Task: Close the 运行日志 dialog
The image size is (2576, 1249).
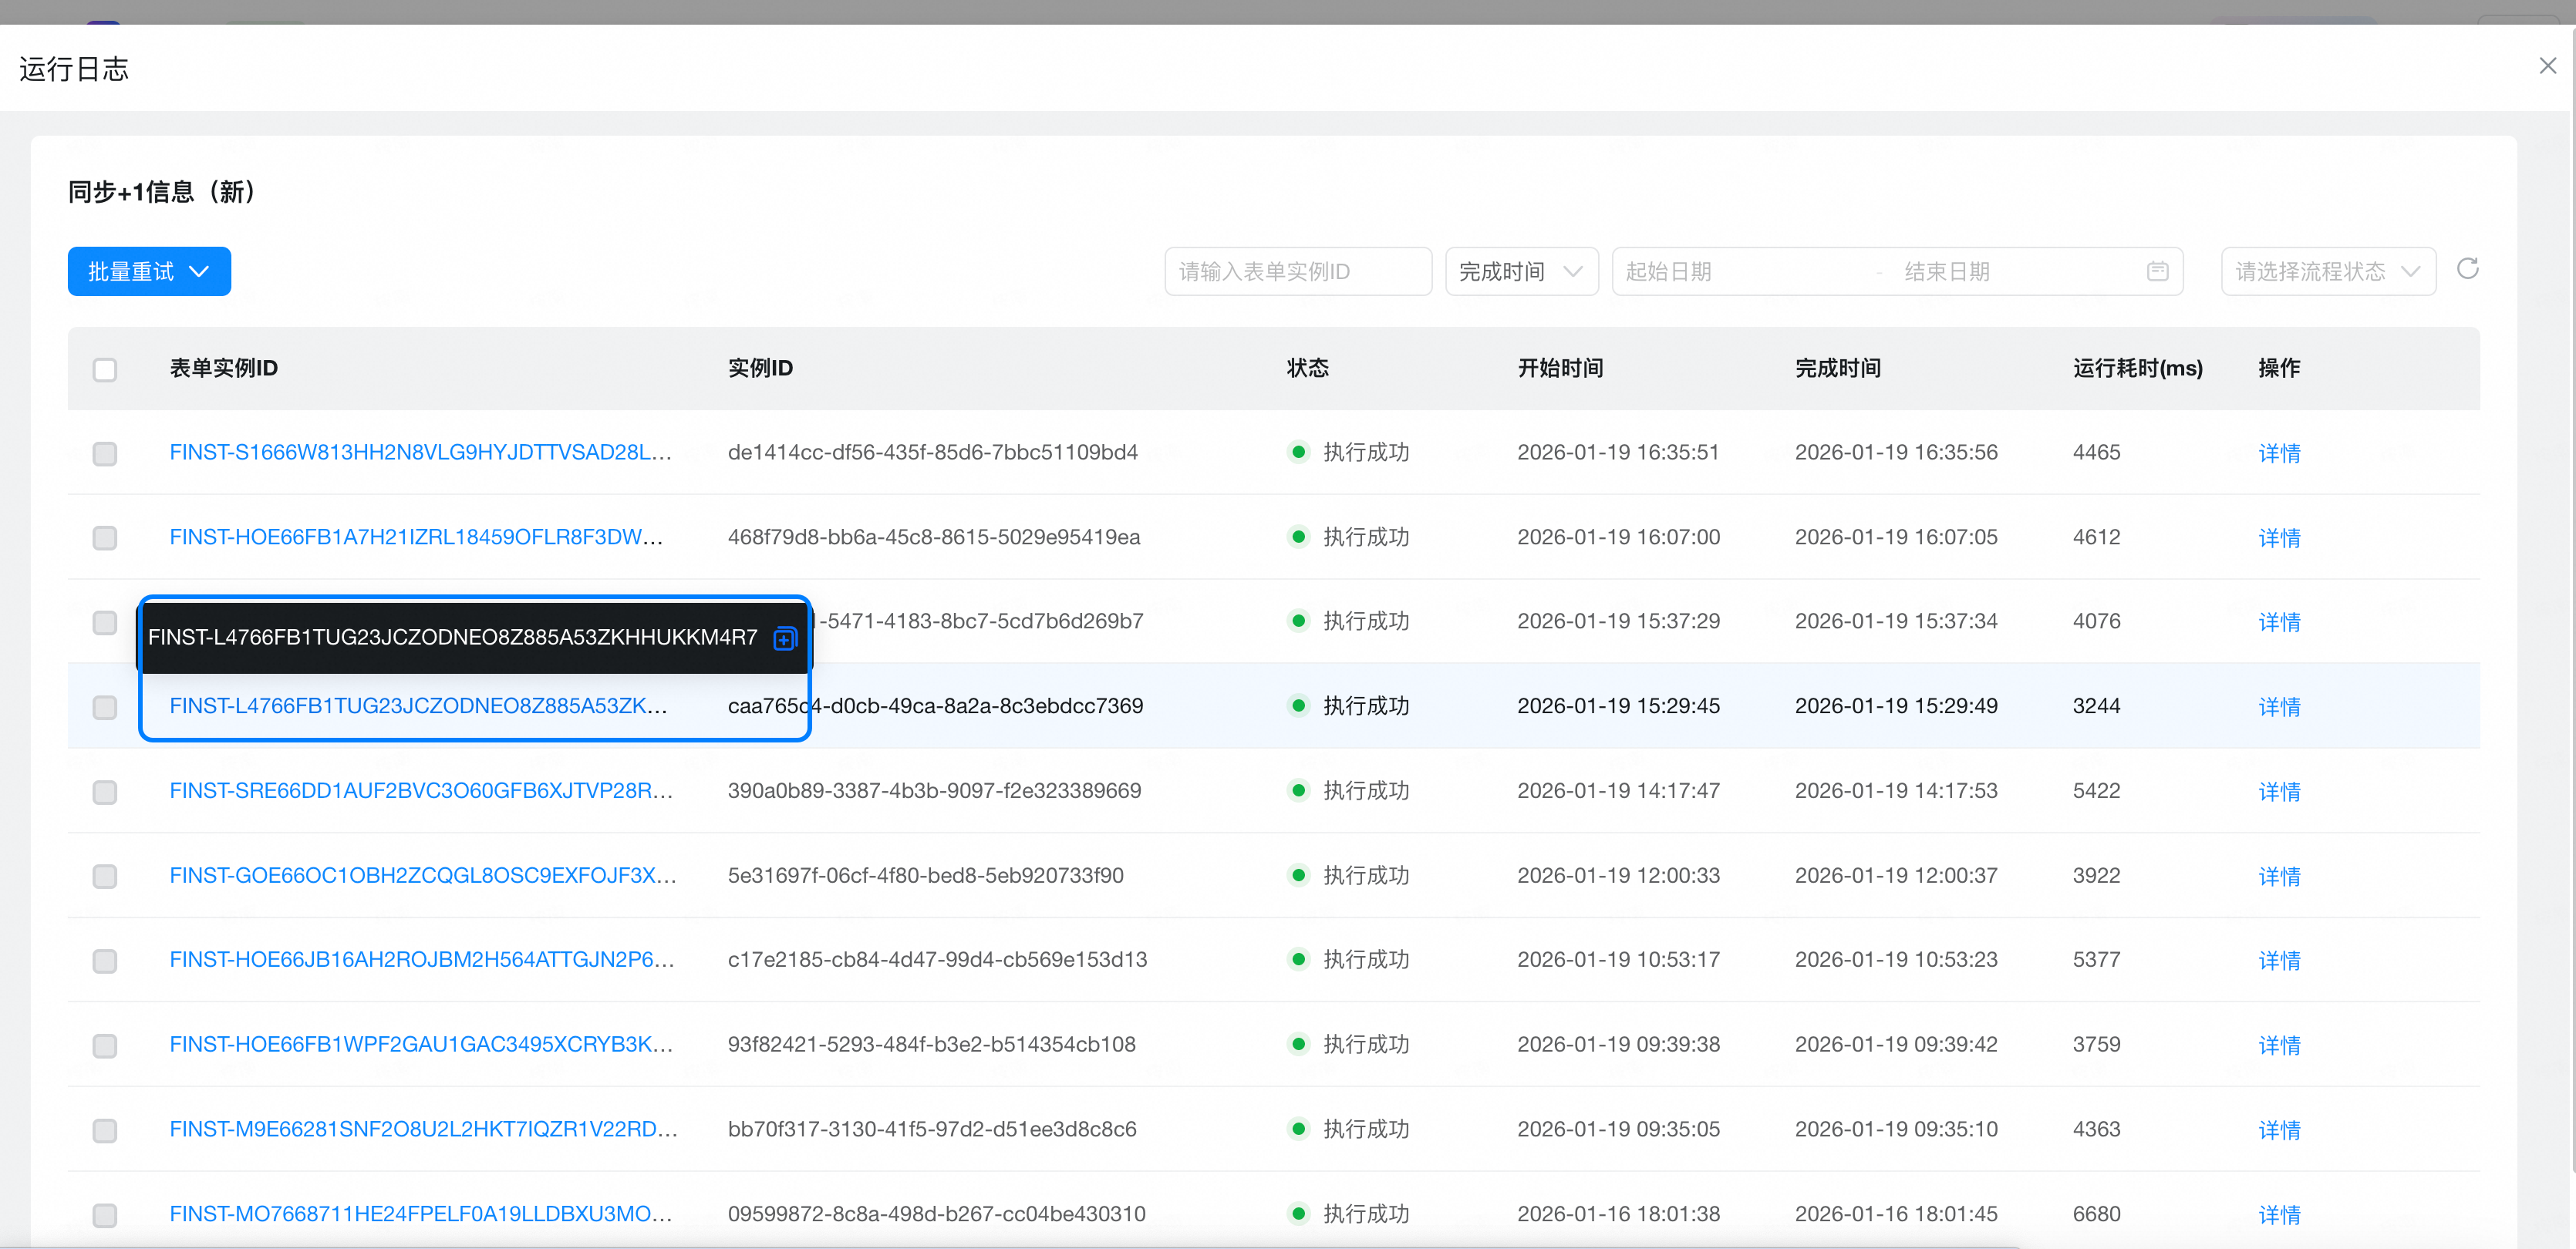Action: coord(2547,66)
